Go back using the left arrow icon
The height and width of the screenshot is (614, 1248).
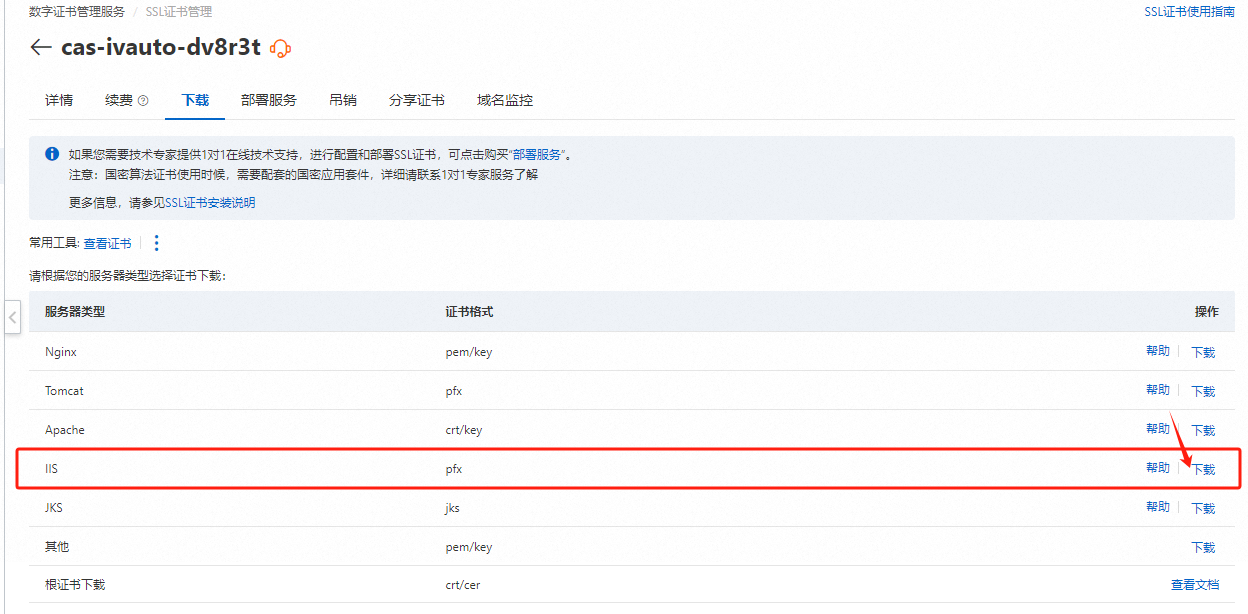pos(41,47)
